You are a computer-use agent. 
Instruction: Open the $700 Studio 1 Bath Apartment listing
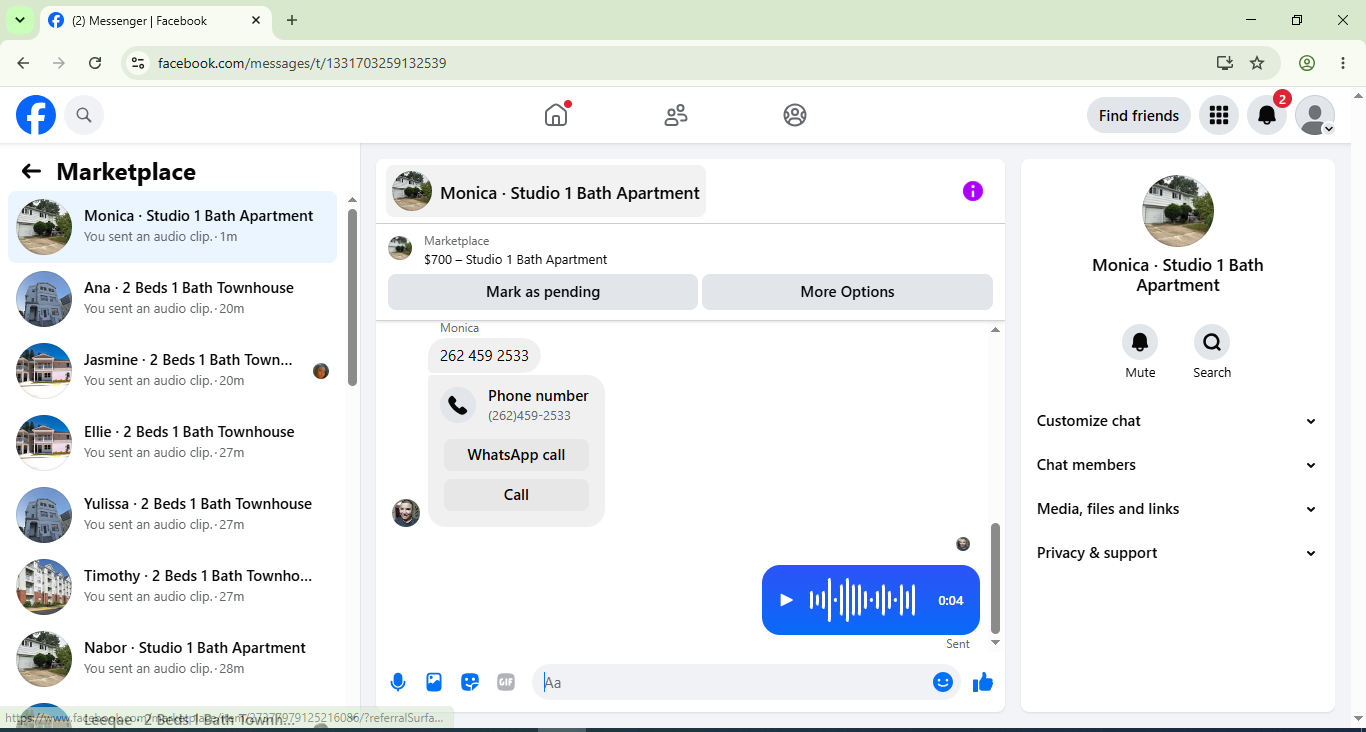[515, 259]
